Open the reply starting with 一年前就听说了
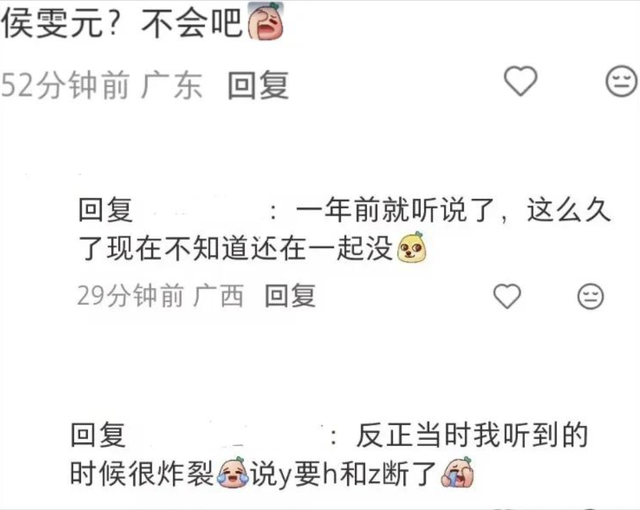Viewport: 640px width, 510px height. [x=344, y=229]
